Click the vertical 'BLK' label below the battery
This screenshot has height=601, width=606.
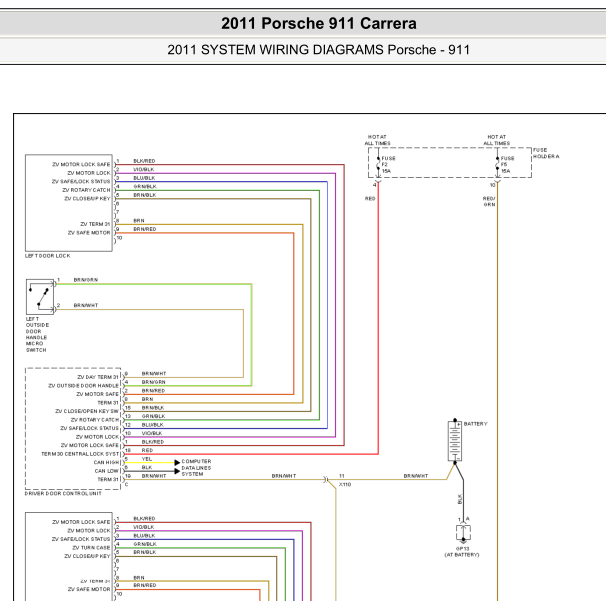click(x=460, y=499)
